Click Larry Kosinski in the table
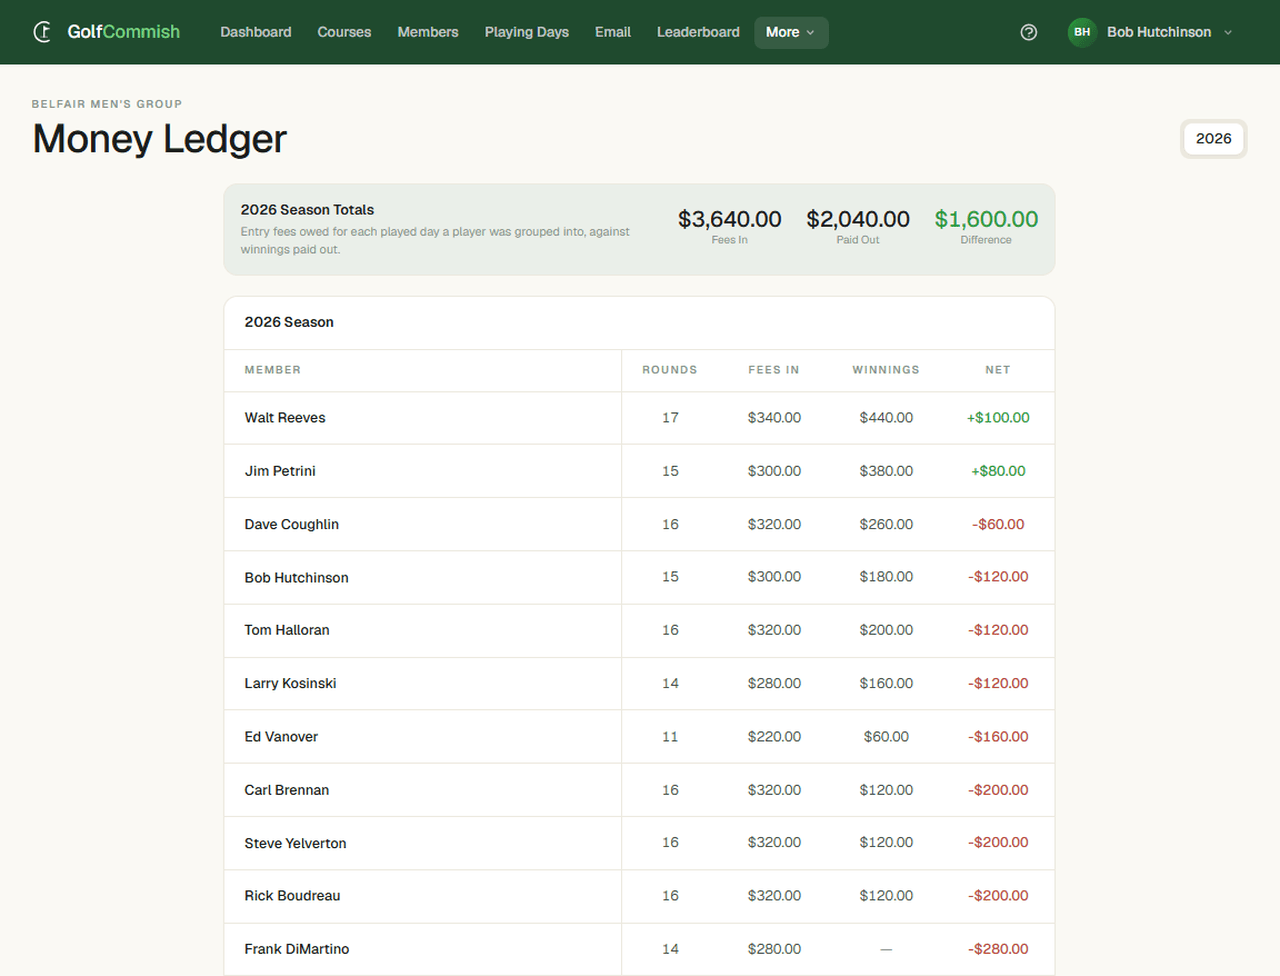1280x976 pixels. (x=291, y=683)
